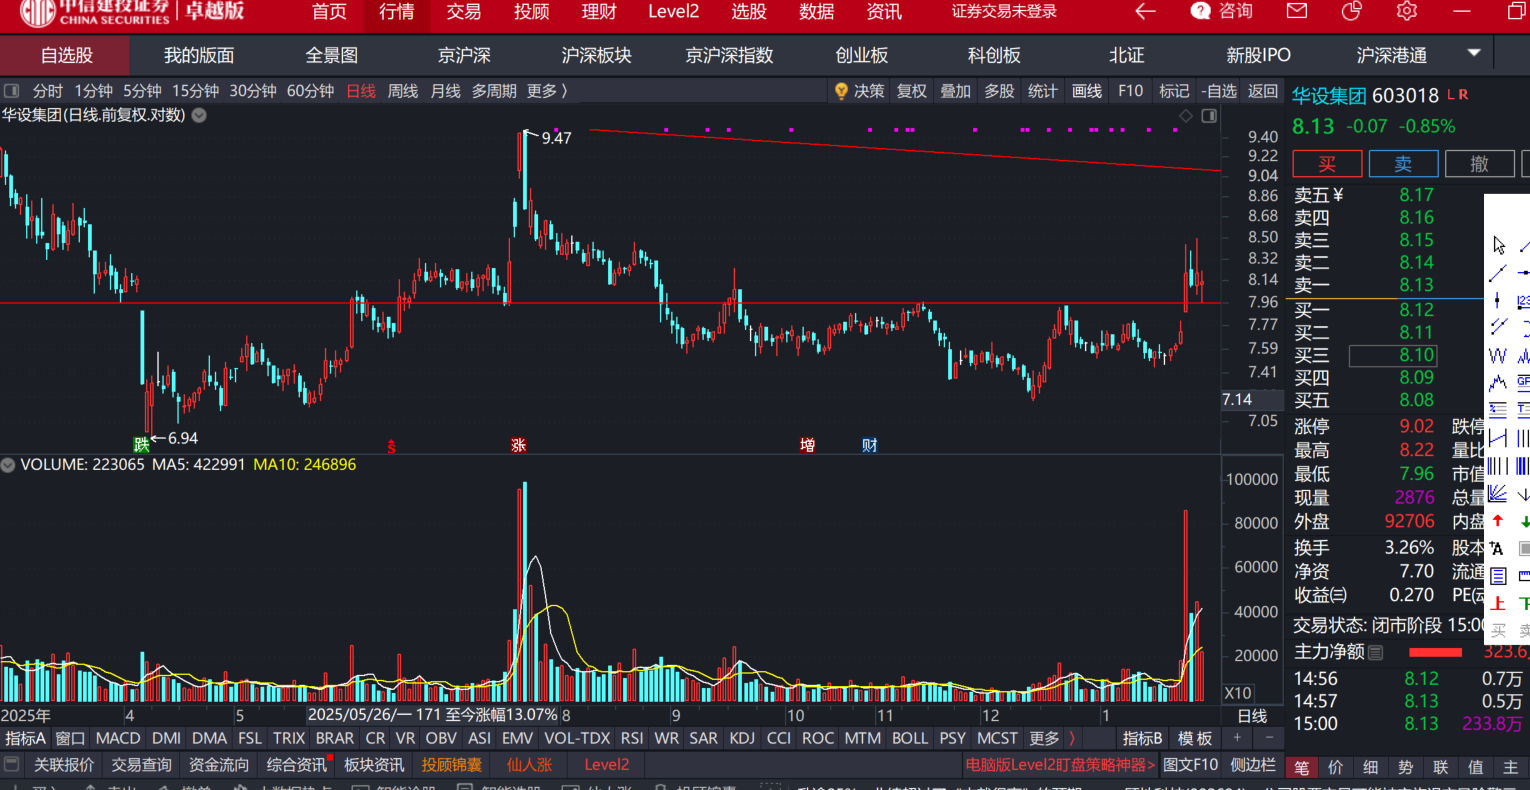Select the mountain wave drawing tool
This screenshot has height=790, width=1530.
1498,382
